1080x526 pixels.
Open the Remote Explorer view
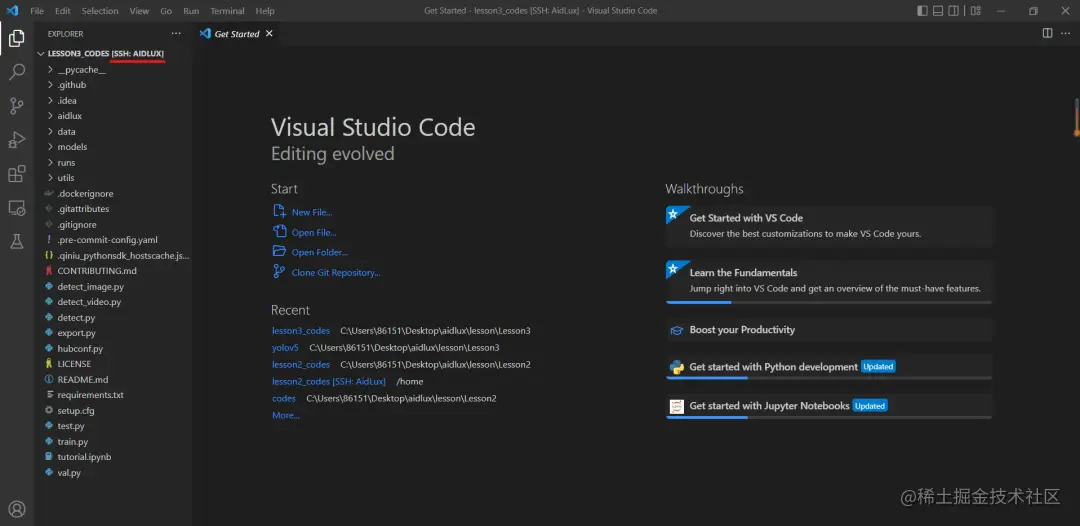coord(17,207)
